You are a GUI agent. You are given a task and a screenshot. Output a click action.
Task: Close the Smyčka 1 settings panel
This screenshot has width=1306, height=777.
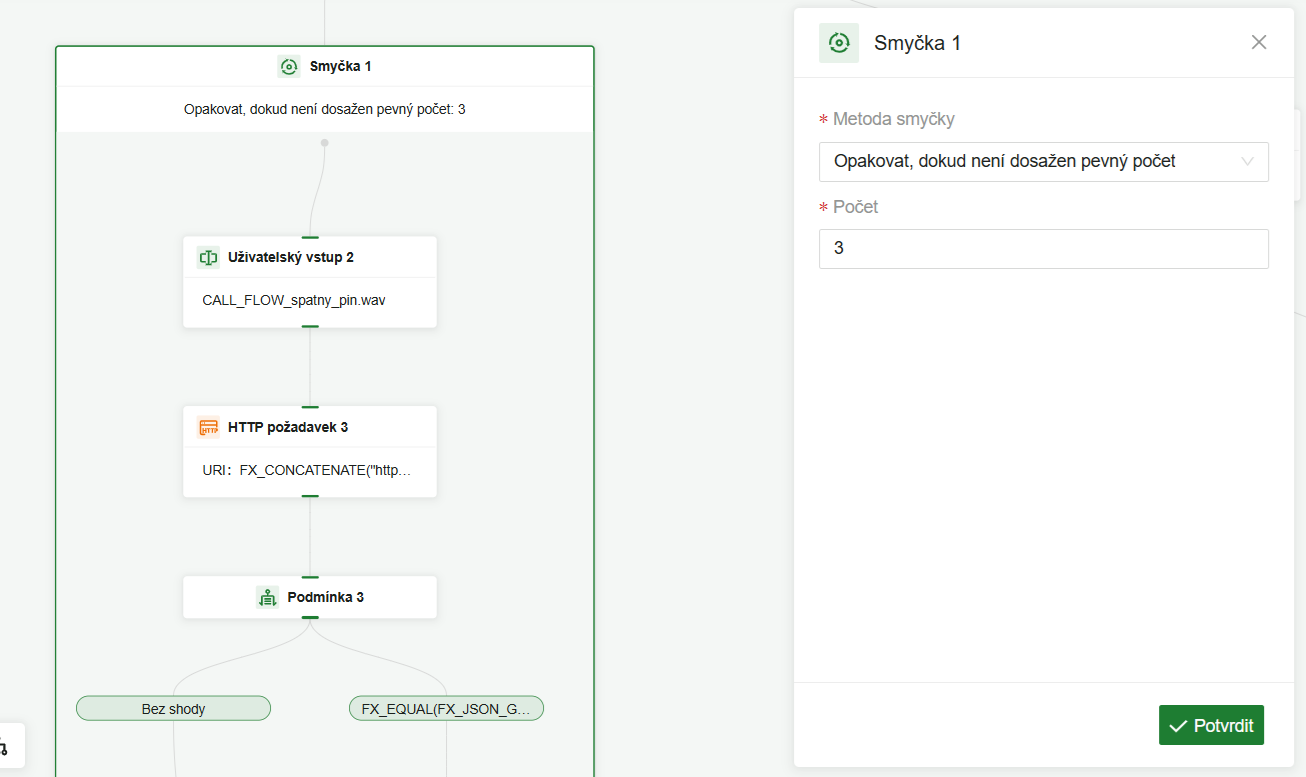click(x=1259, y=42)
